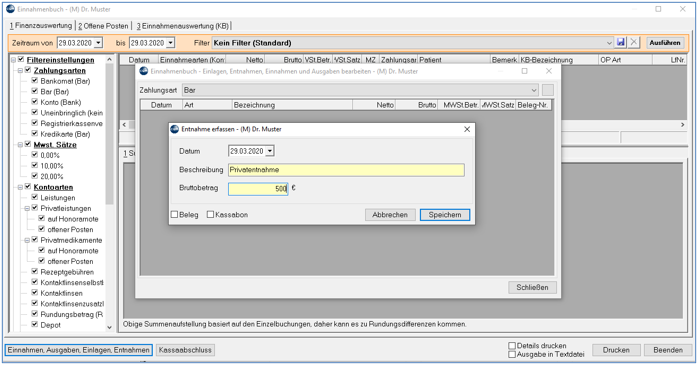Open the Filter Kein Filter dropdown
698x365 pixels.
coord(609,43)
